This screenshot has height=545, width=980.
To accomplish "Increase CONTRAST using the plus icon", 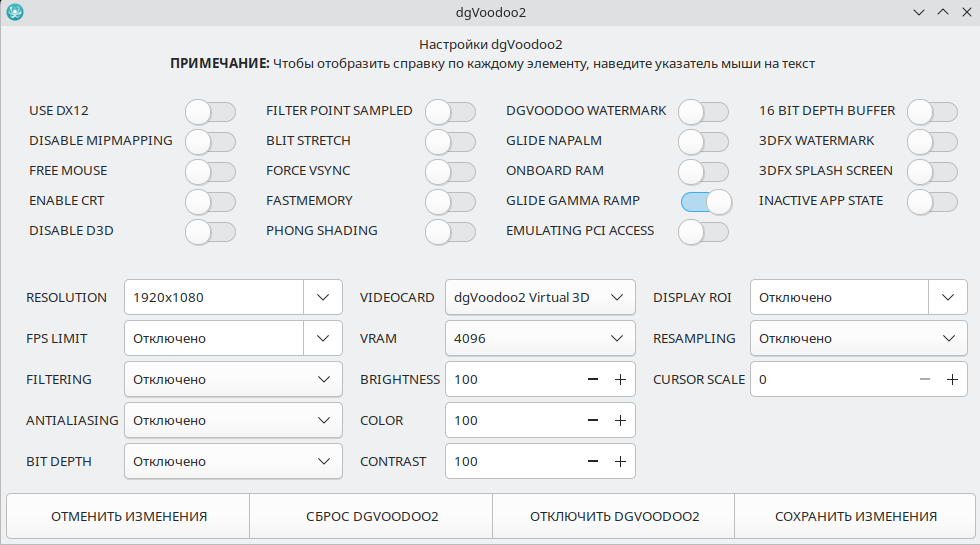I will (x=620, y=462).
